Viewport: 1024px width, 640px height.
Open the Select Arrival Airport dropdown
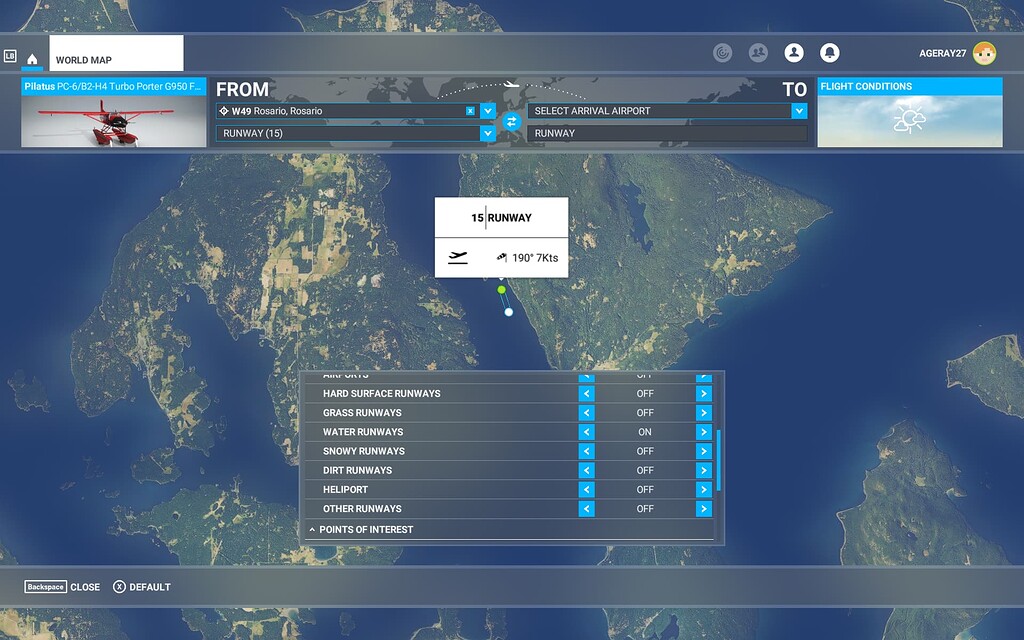798,111
